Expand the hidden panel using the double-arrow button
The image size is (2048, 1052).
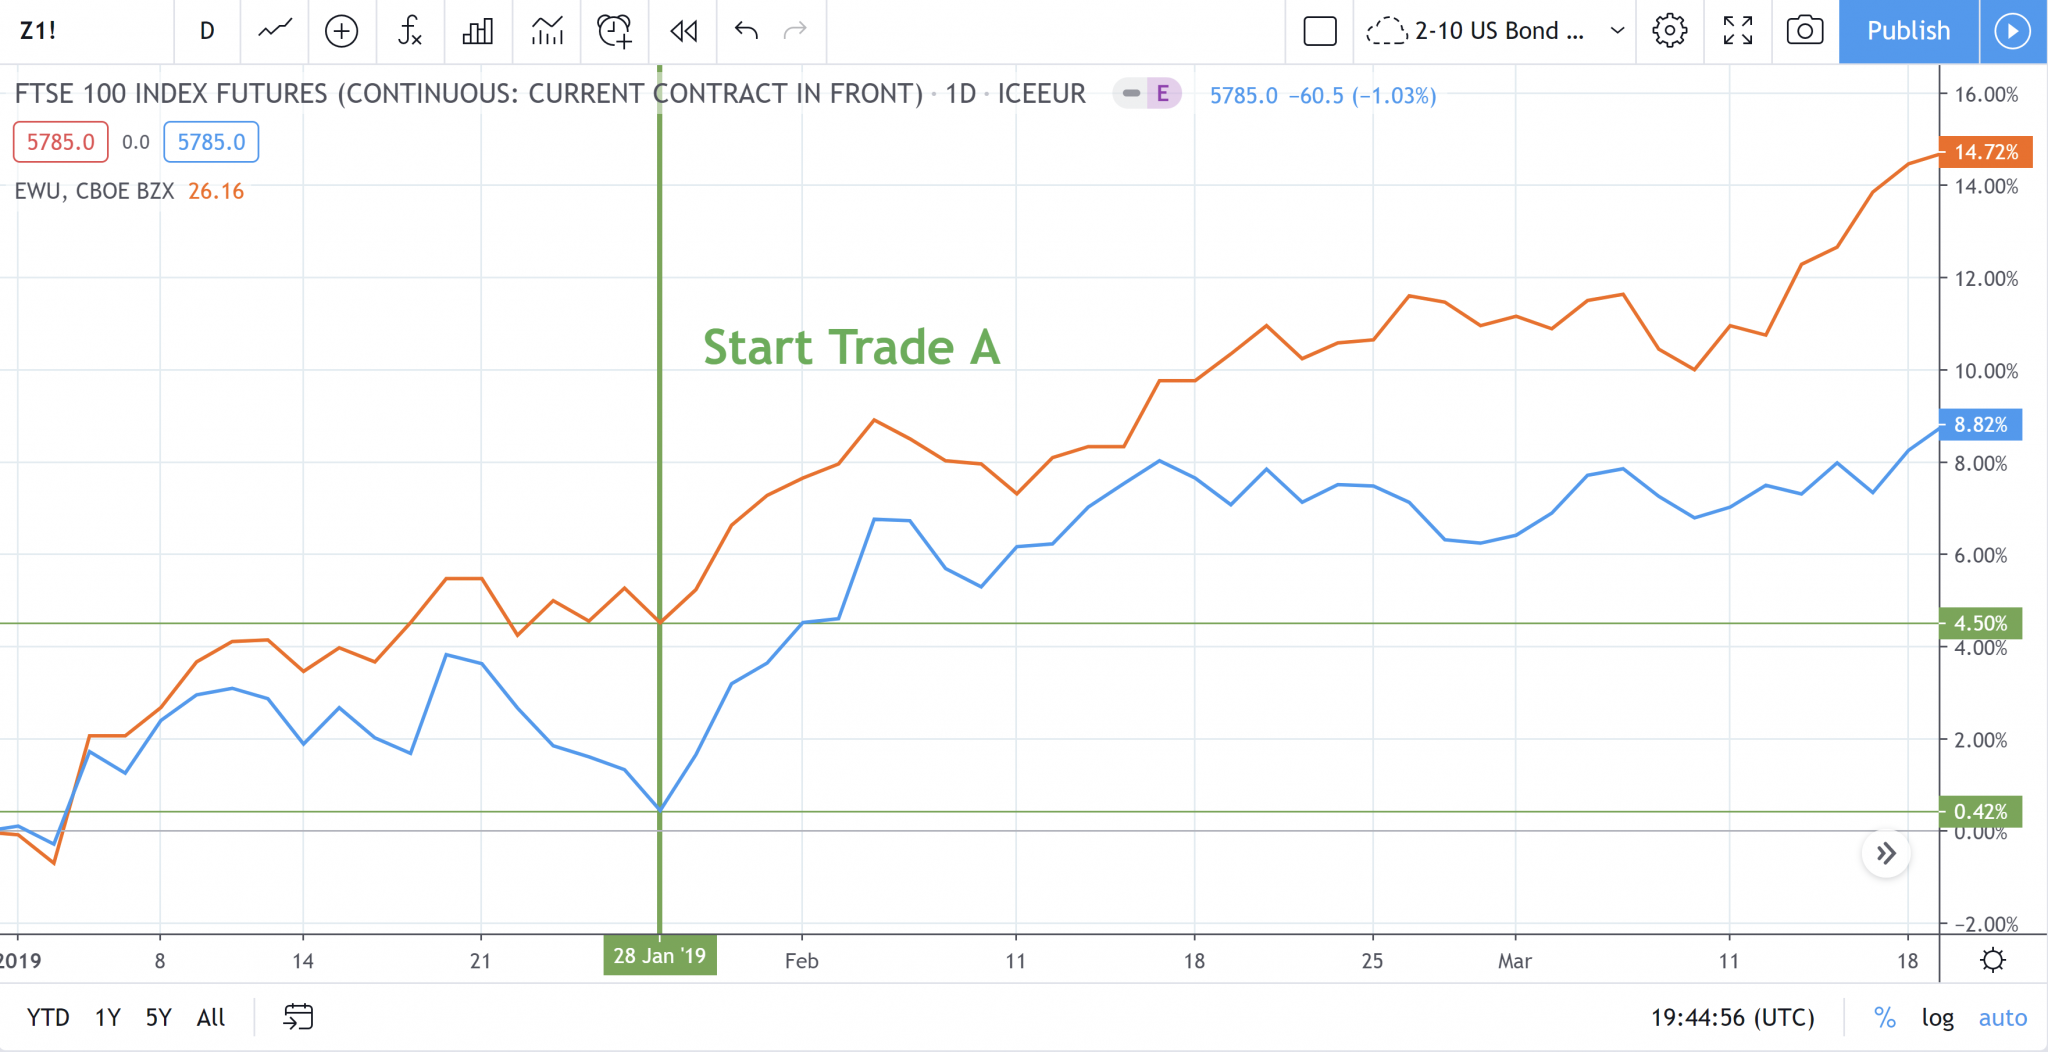(x=1887, y=853)
